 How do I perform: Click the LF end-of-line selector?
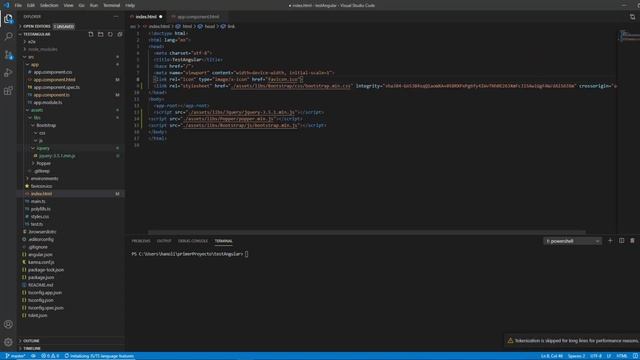(609, 356)
